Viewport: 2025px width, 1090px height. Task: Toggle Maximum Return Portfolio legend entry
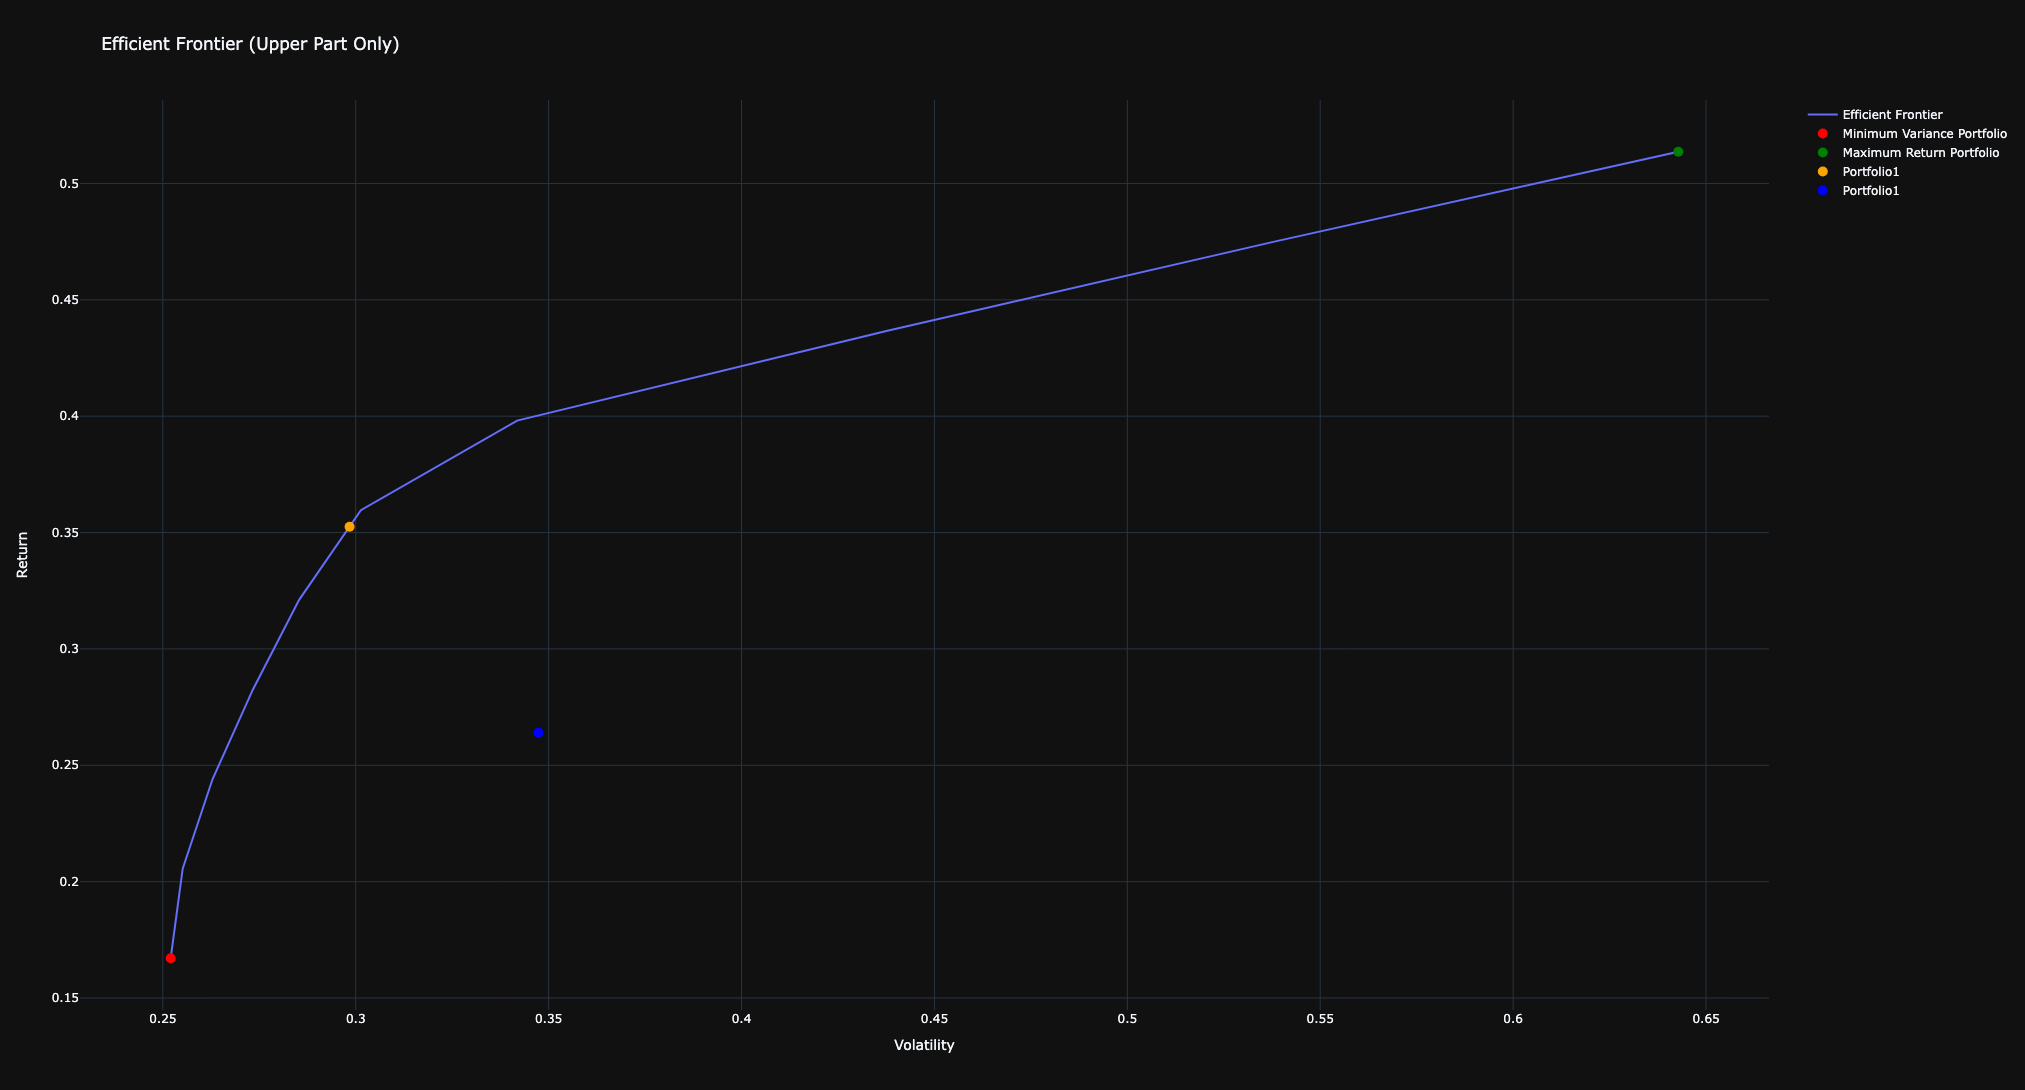[x=1920, y=153]
